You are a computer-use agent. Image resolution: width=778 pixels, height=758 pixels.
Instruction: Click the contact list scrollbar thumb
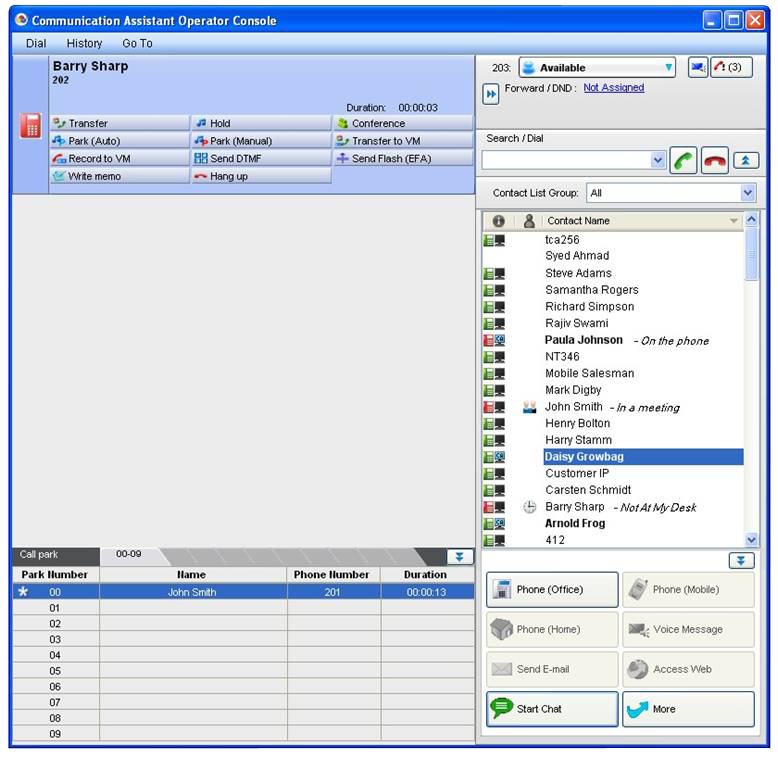(x=751, y=253)
